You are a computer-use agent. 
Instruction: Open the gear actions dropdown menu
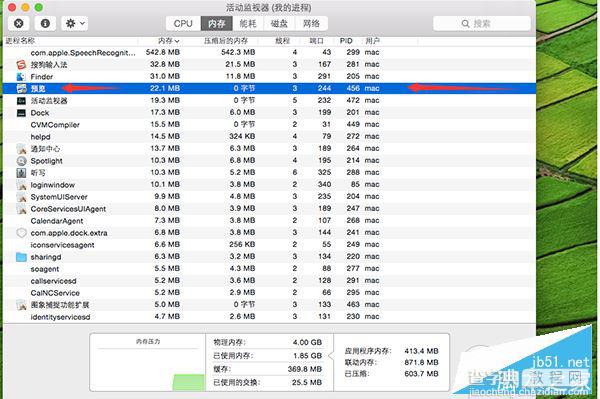point(75,23)
